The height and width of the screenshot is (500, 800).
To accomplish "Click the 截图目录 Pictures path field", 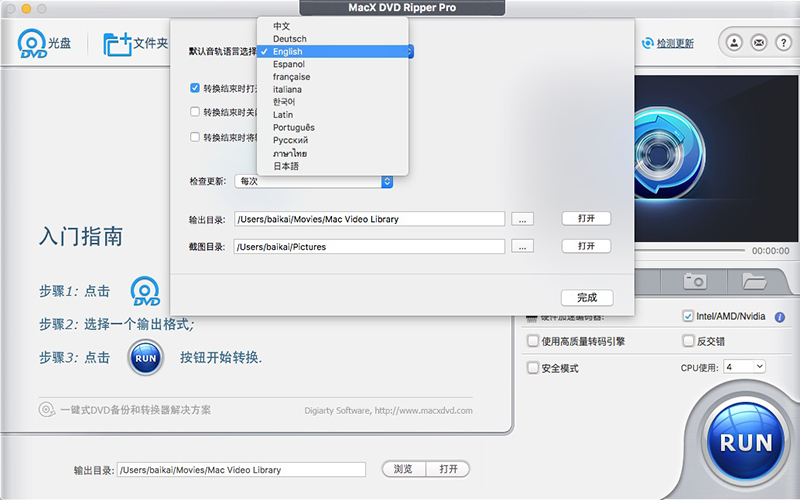I will (369, 246).
